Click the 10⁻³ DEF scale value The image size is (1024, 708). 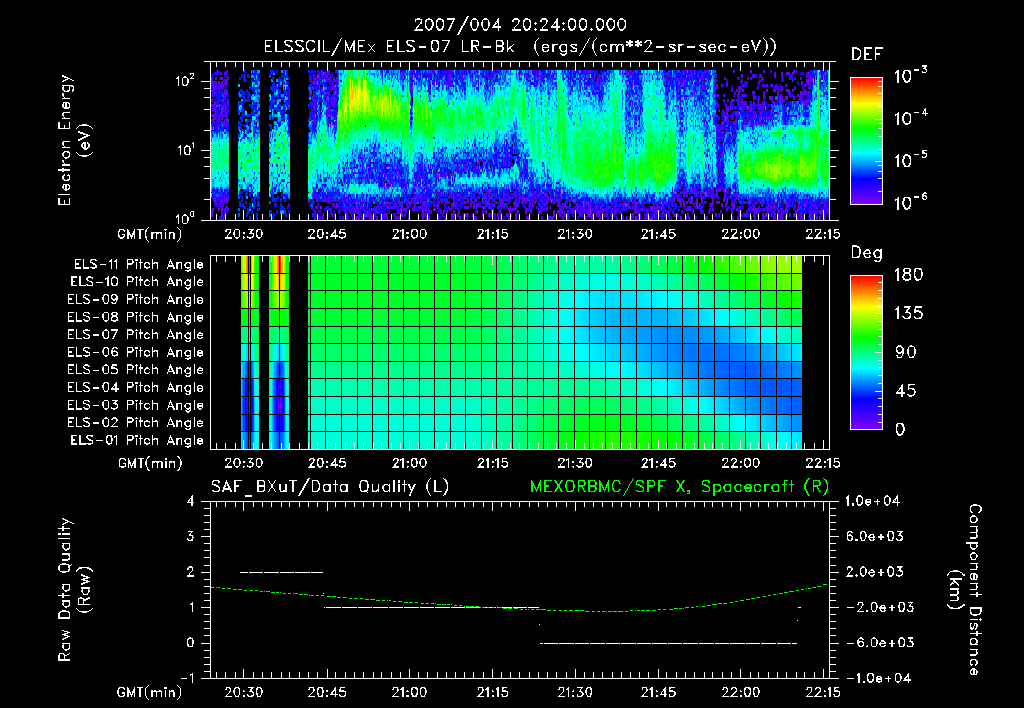point(910,76)
